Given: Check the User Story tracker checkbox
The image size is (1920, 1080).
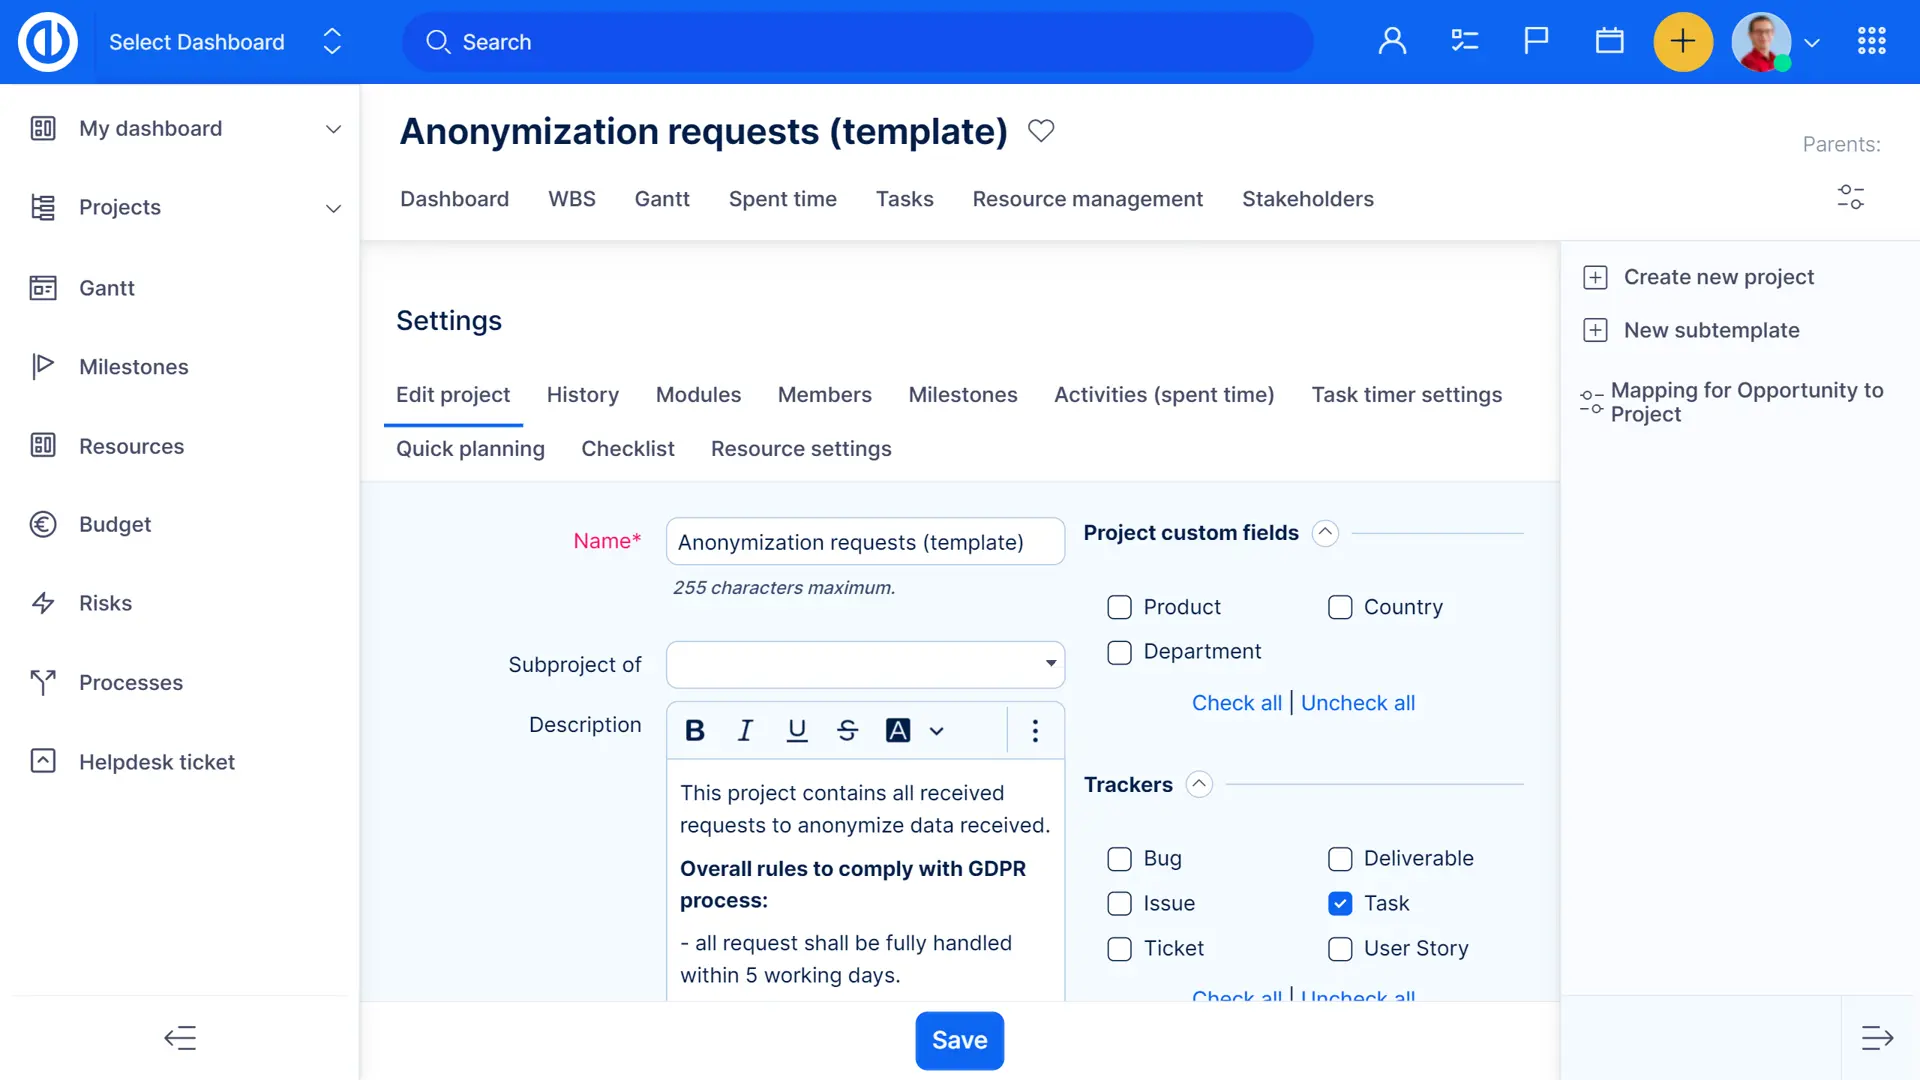Looking at the screenshot, I should pyautogui.click(x=1340, y=948).
